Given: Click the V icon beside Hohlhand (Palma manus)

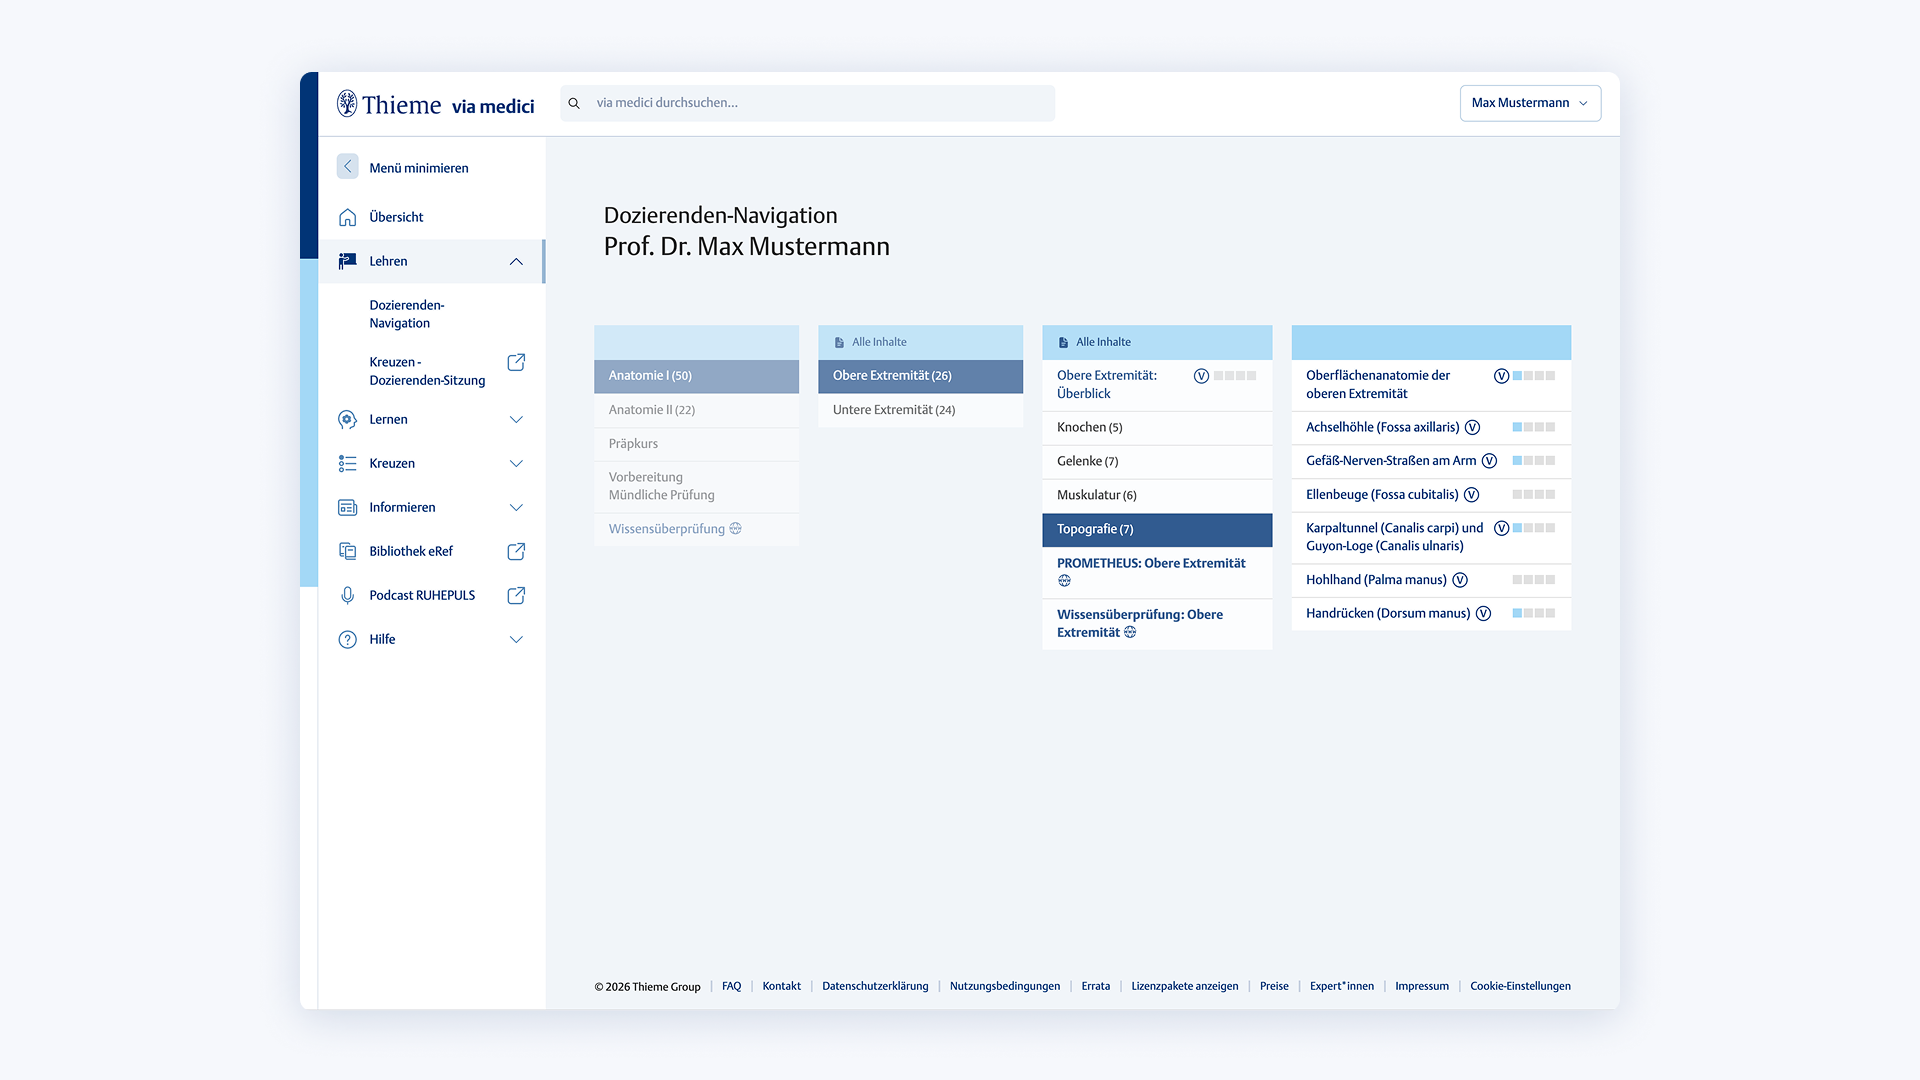Looking at the screenshot, I should point(1460,580).
